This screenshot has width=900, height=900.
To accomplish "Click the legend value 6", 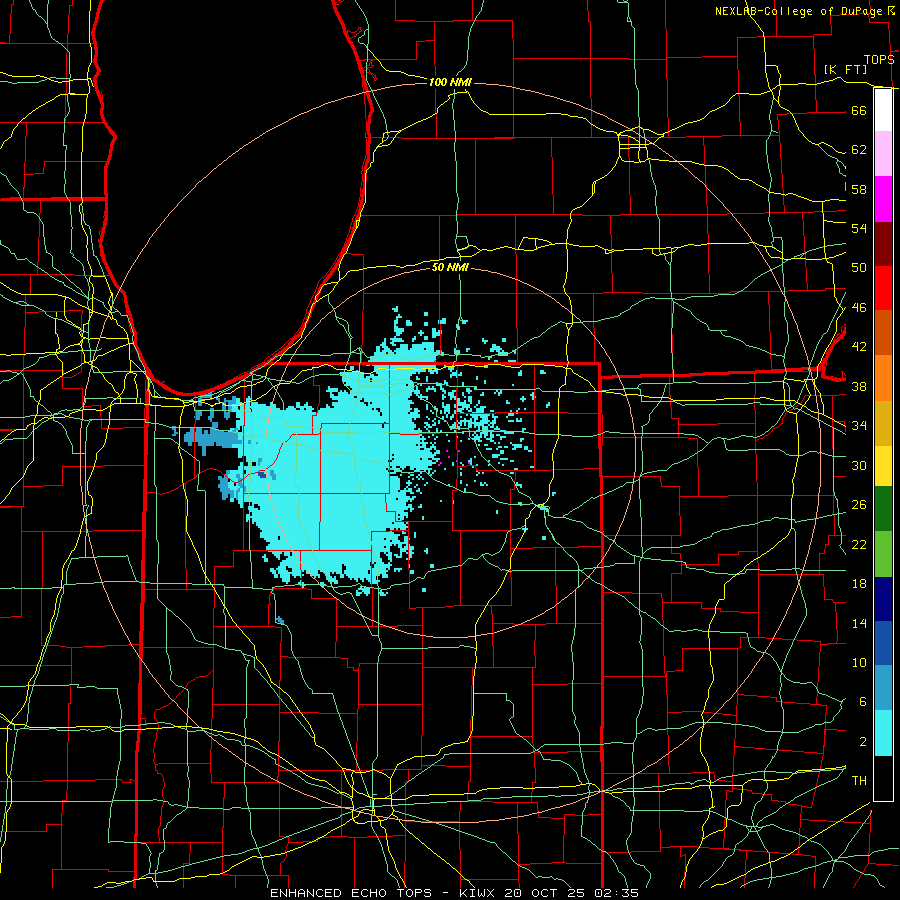I will (862, 702).
